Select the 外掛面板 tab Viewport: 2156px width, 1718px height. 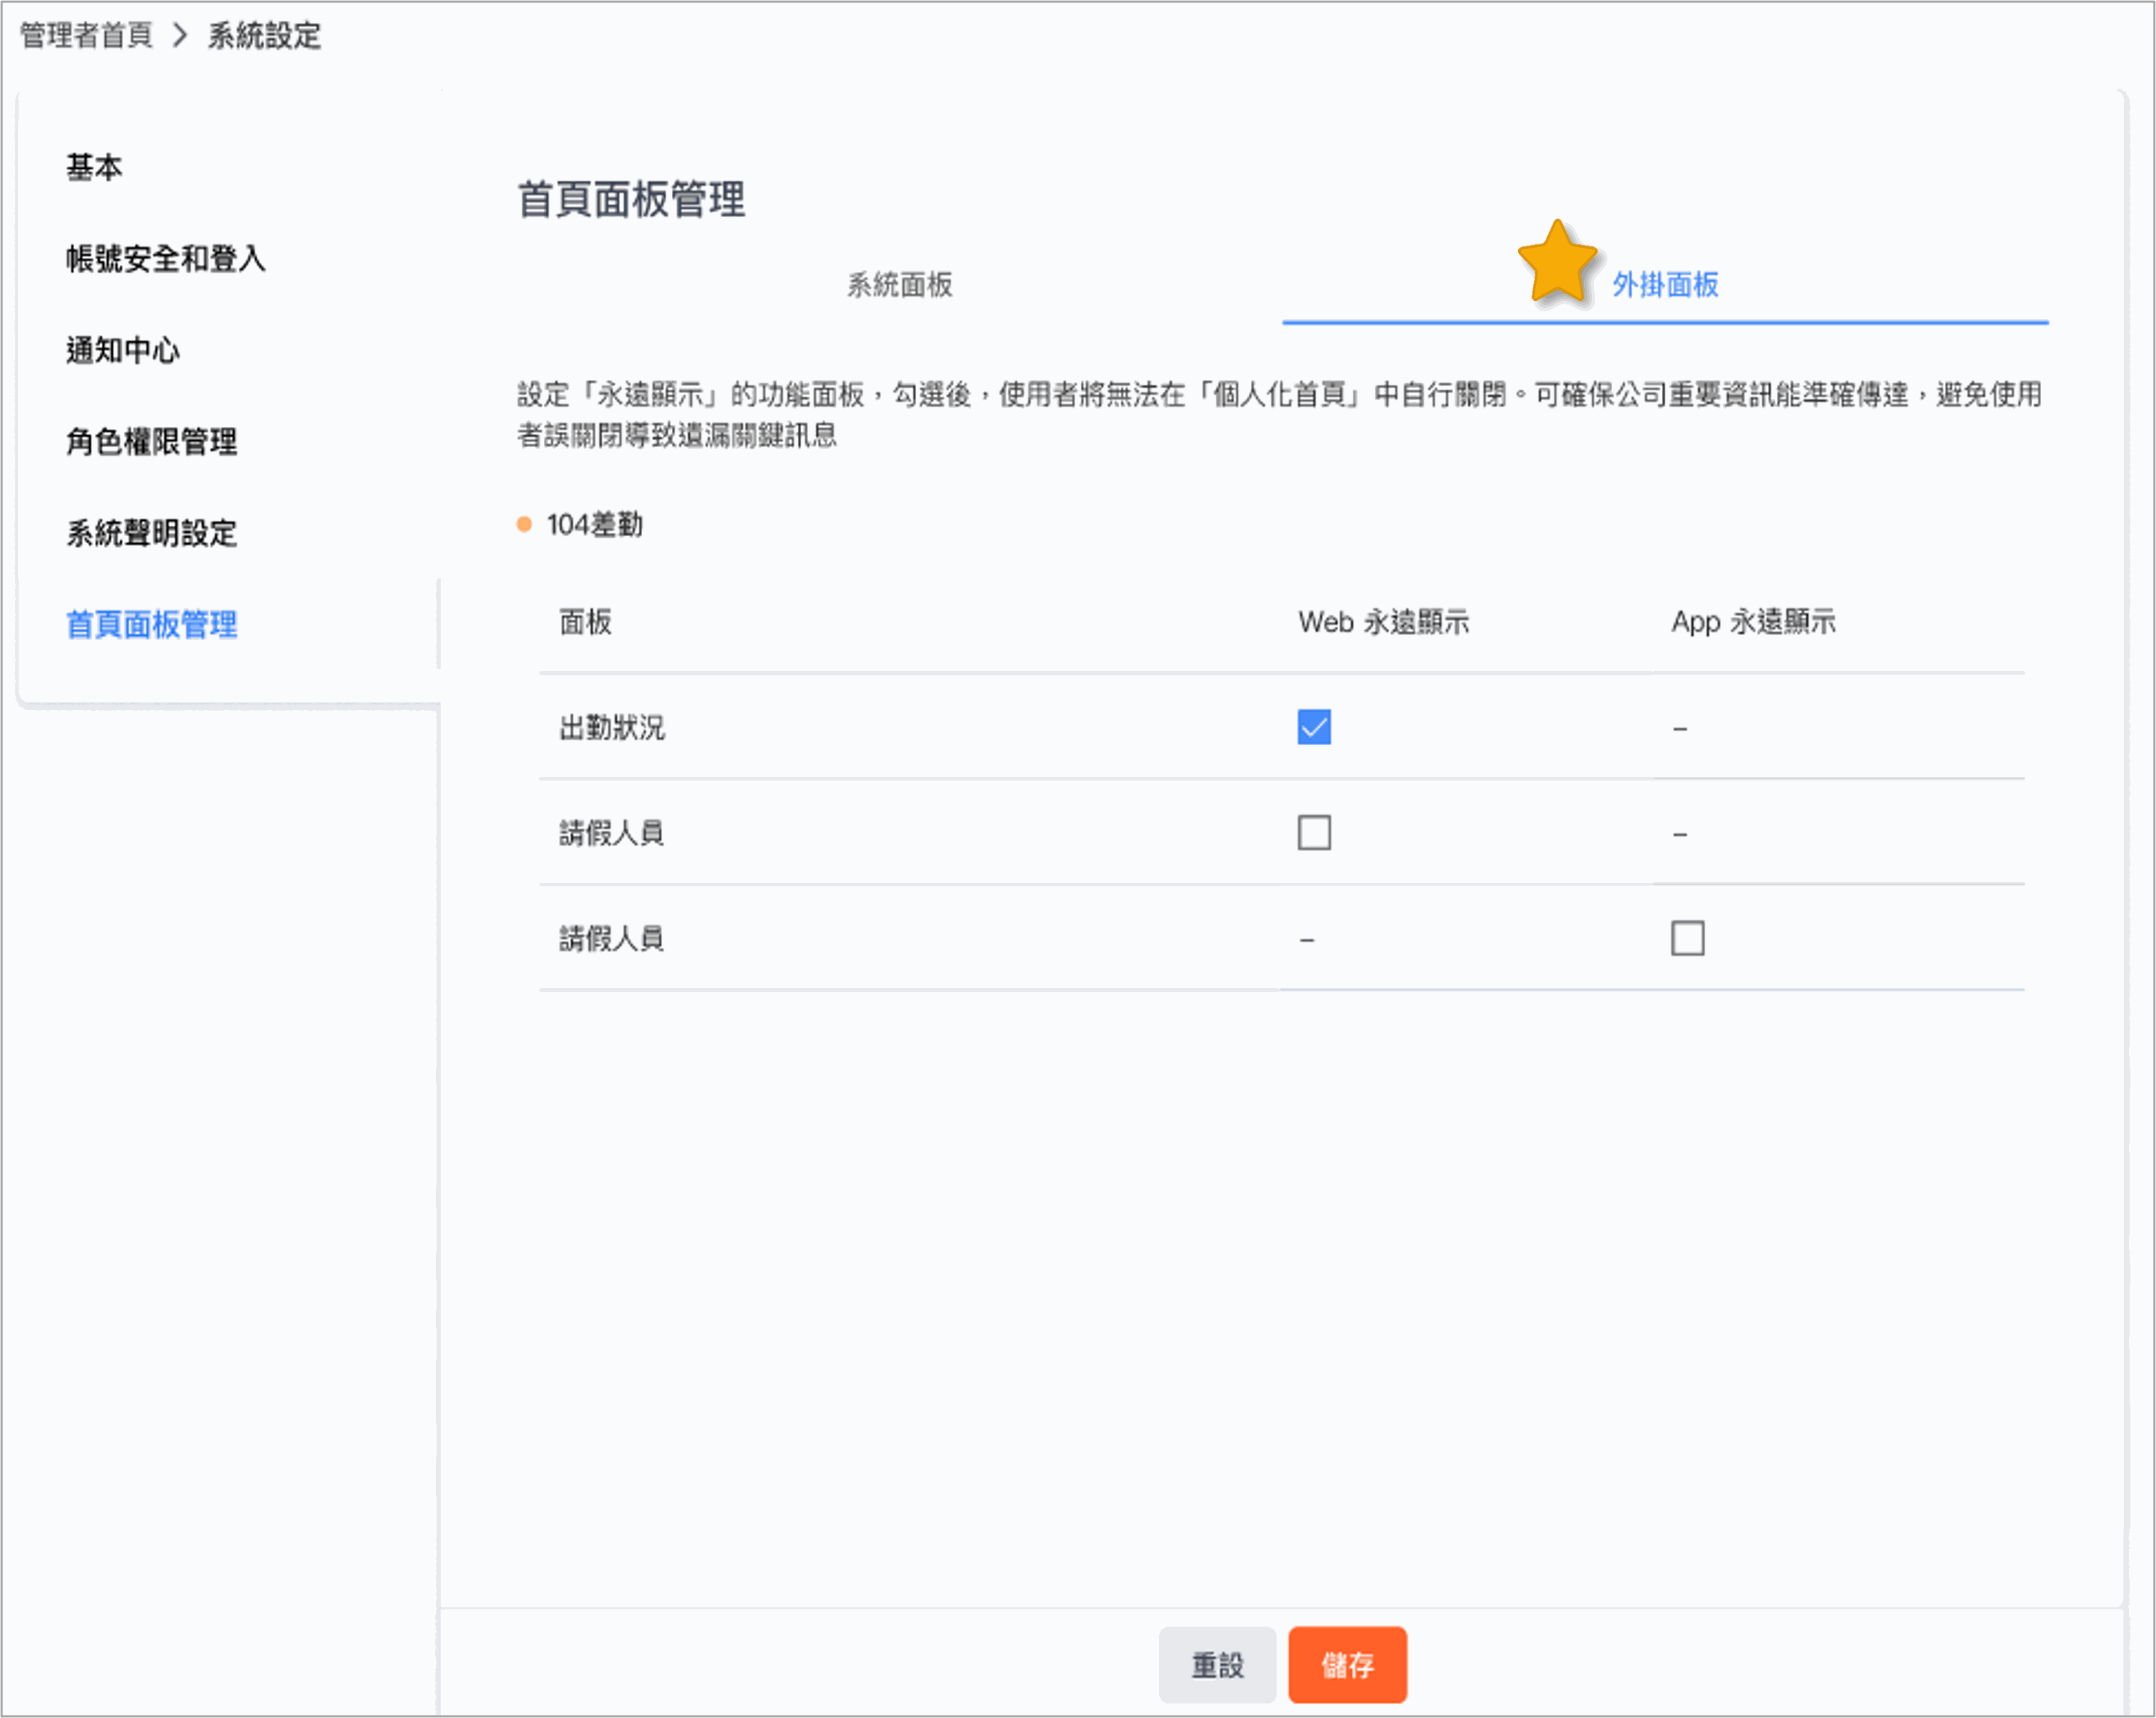tap(1664, 286)
